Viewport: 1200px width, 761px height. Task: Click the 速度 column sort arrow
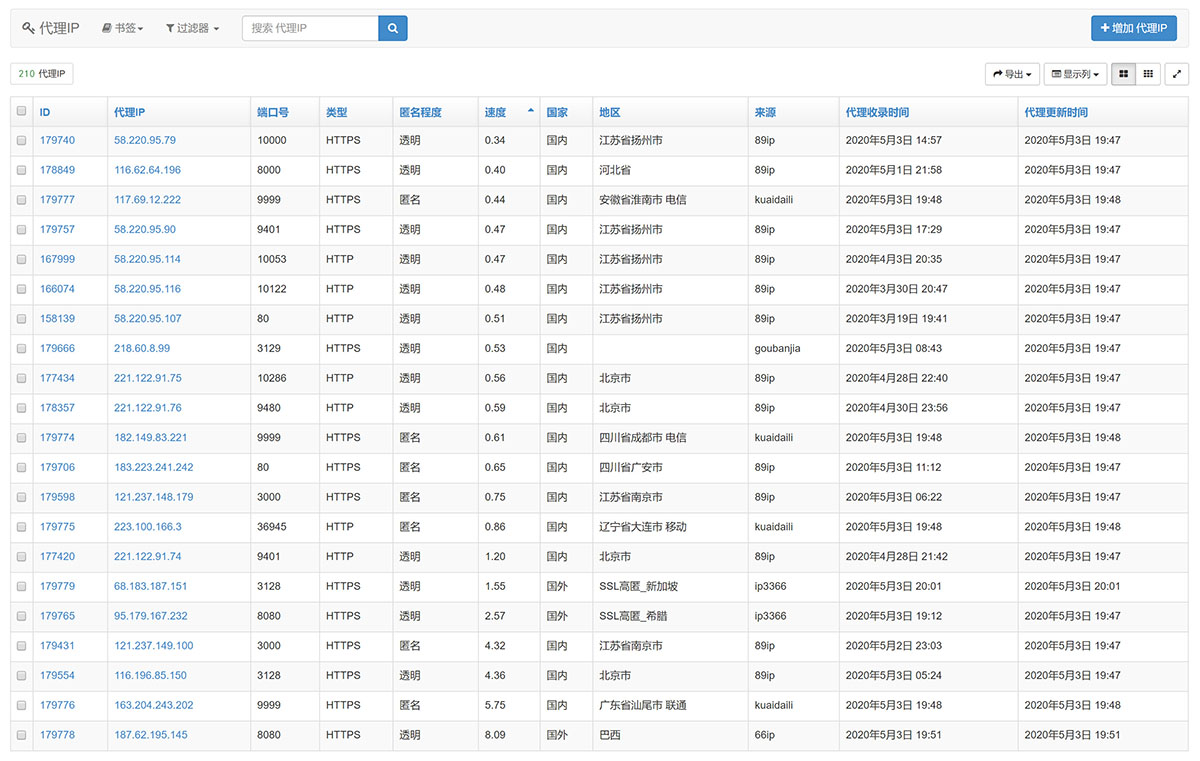[x=530, y=112]
